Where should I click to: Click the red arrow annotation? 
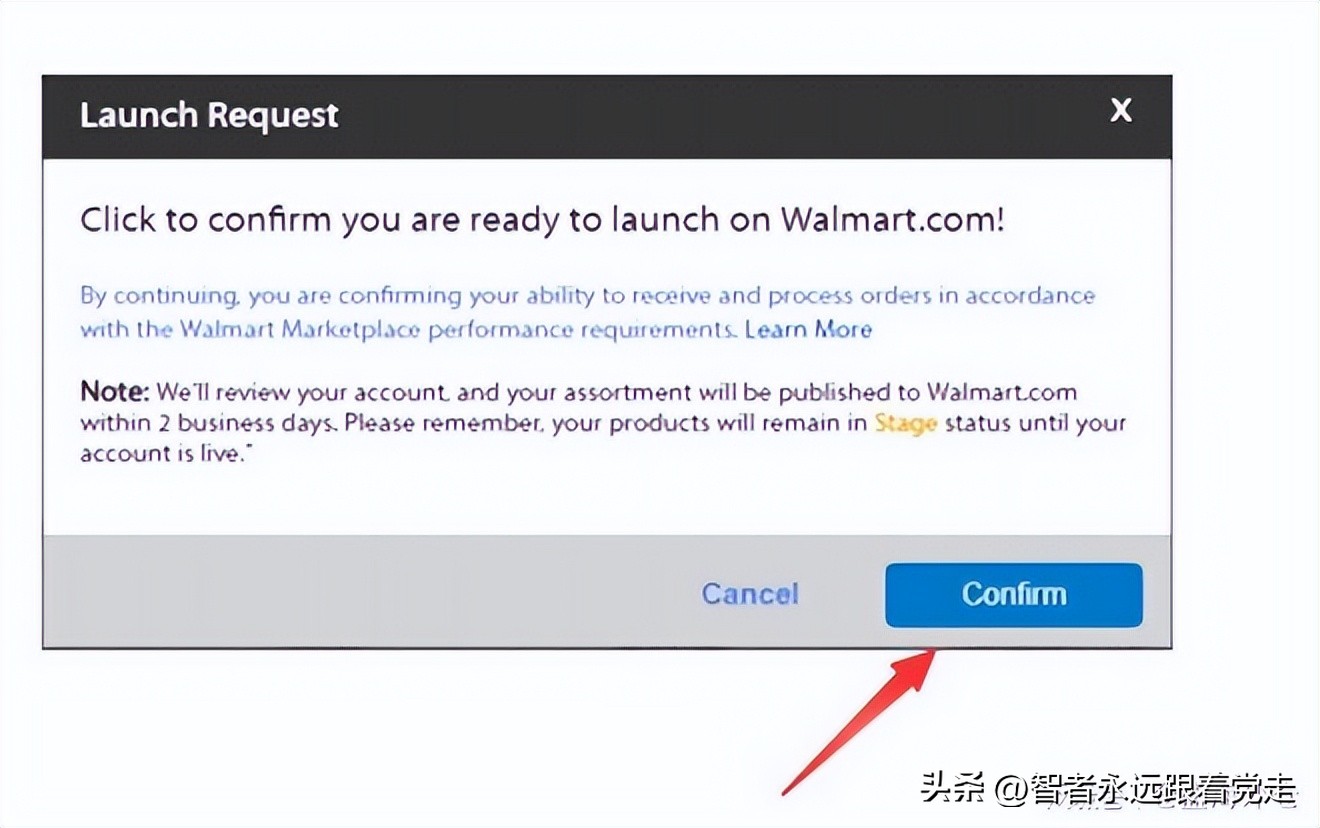click(858, 721)
